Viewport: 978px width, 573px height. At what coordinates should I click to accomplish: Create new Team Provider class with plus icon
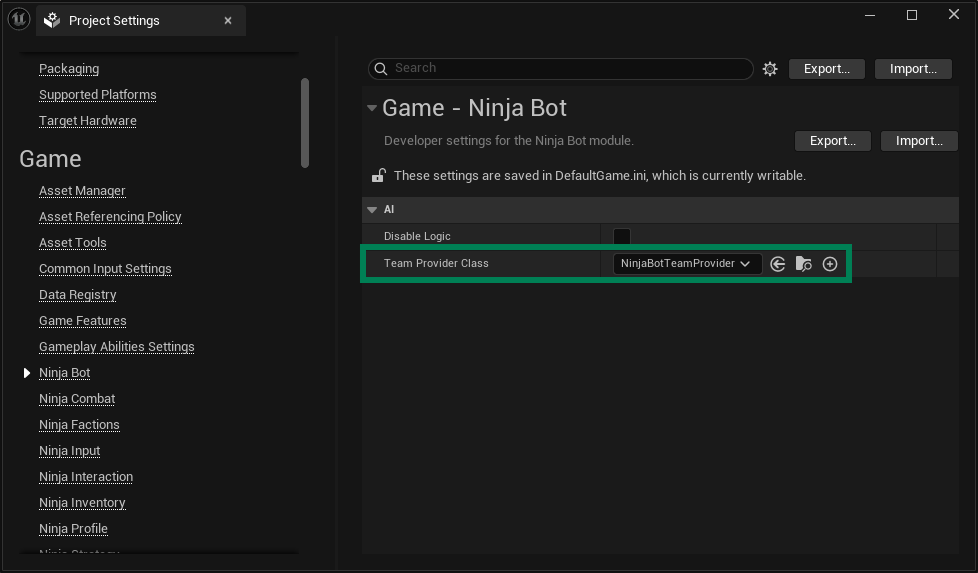coord(830,264)
